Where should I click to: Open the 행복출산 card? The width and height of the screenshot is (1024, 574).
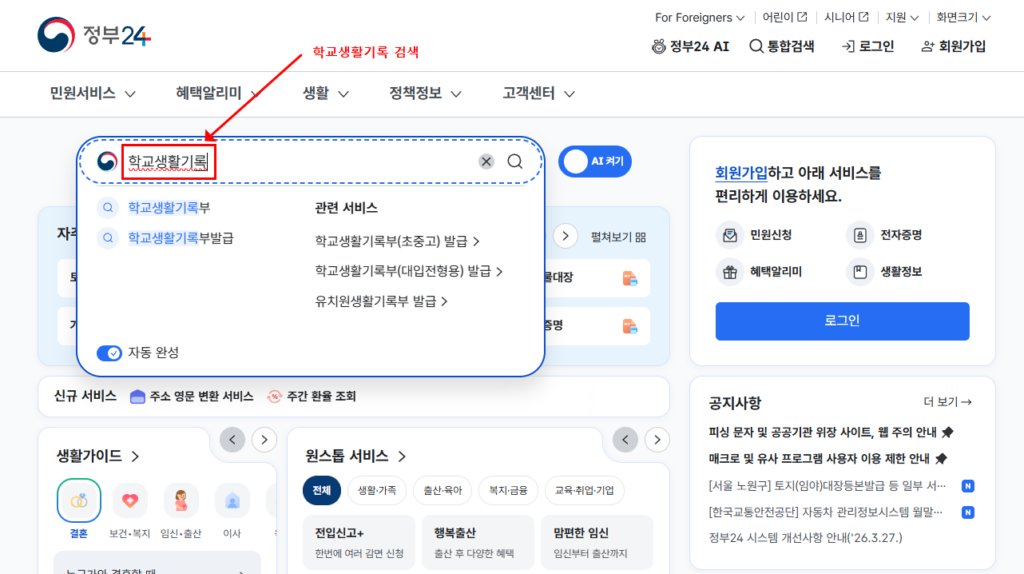coord(478,542)
